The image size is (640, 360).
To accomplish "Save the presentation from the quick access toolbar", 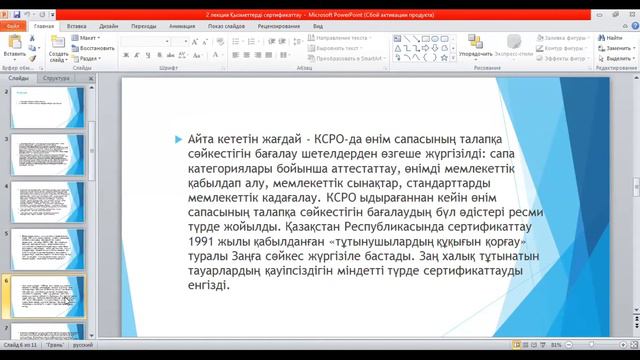I will click(x=17, y=15).
